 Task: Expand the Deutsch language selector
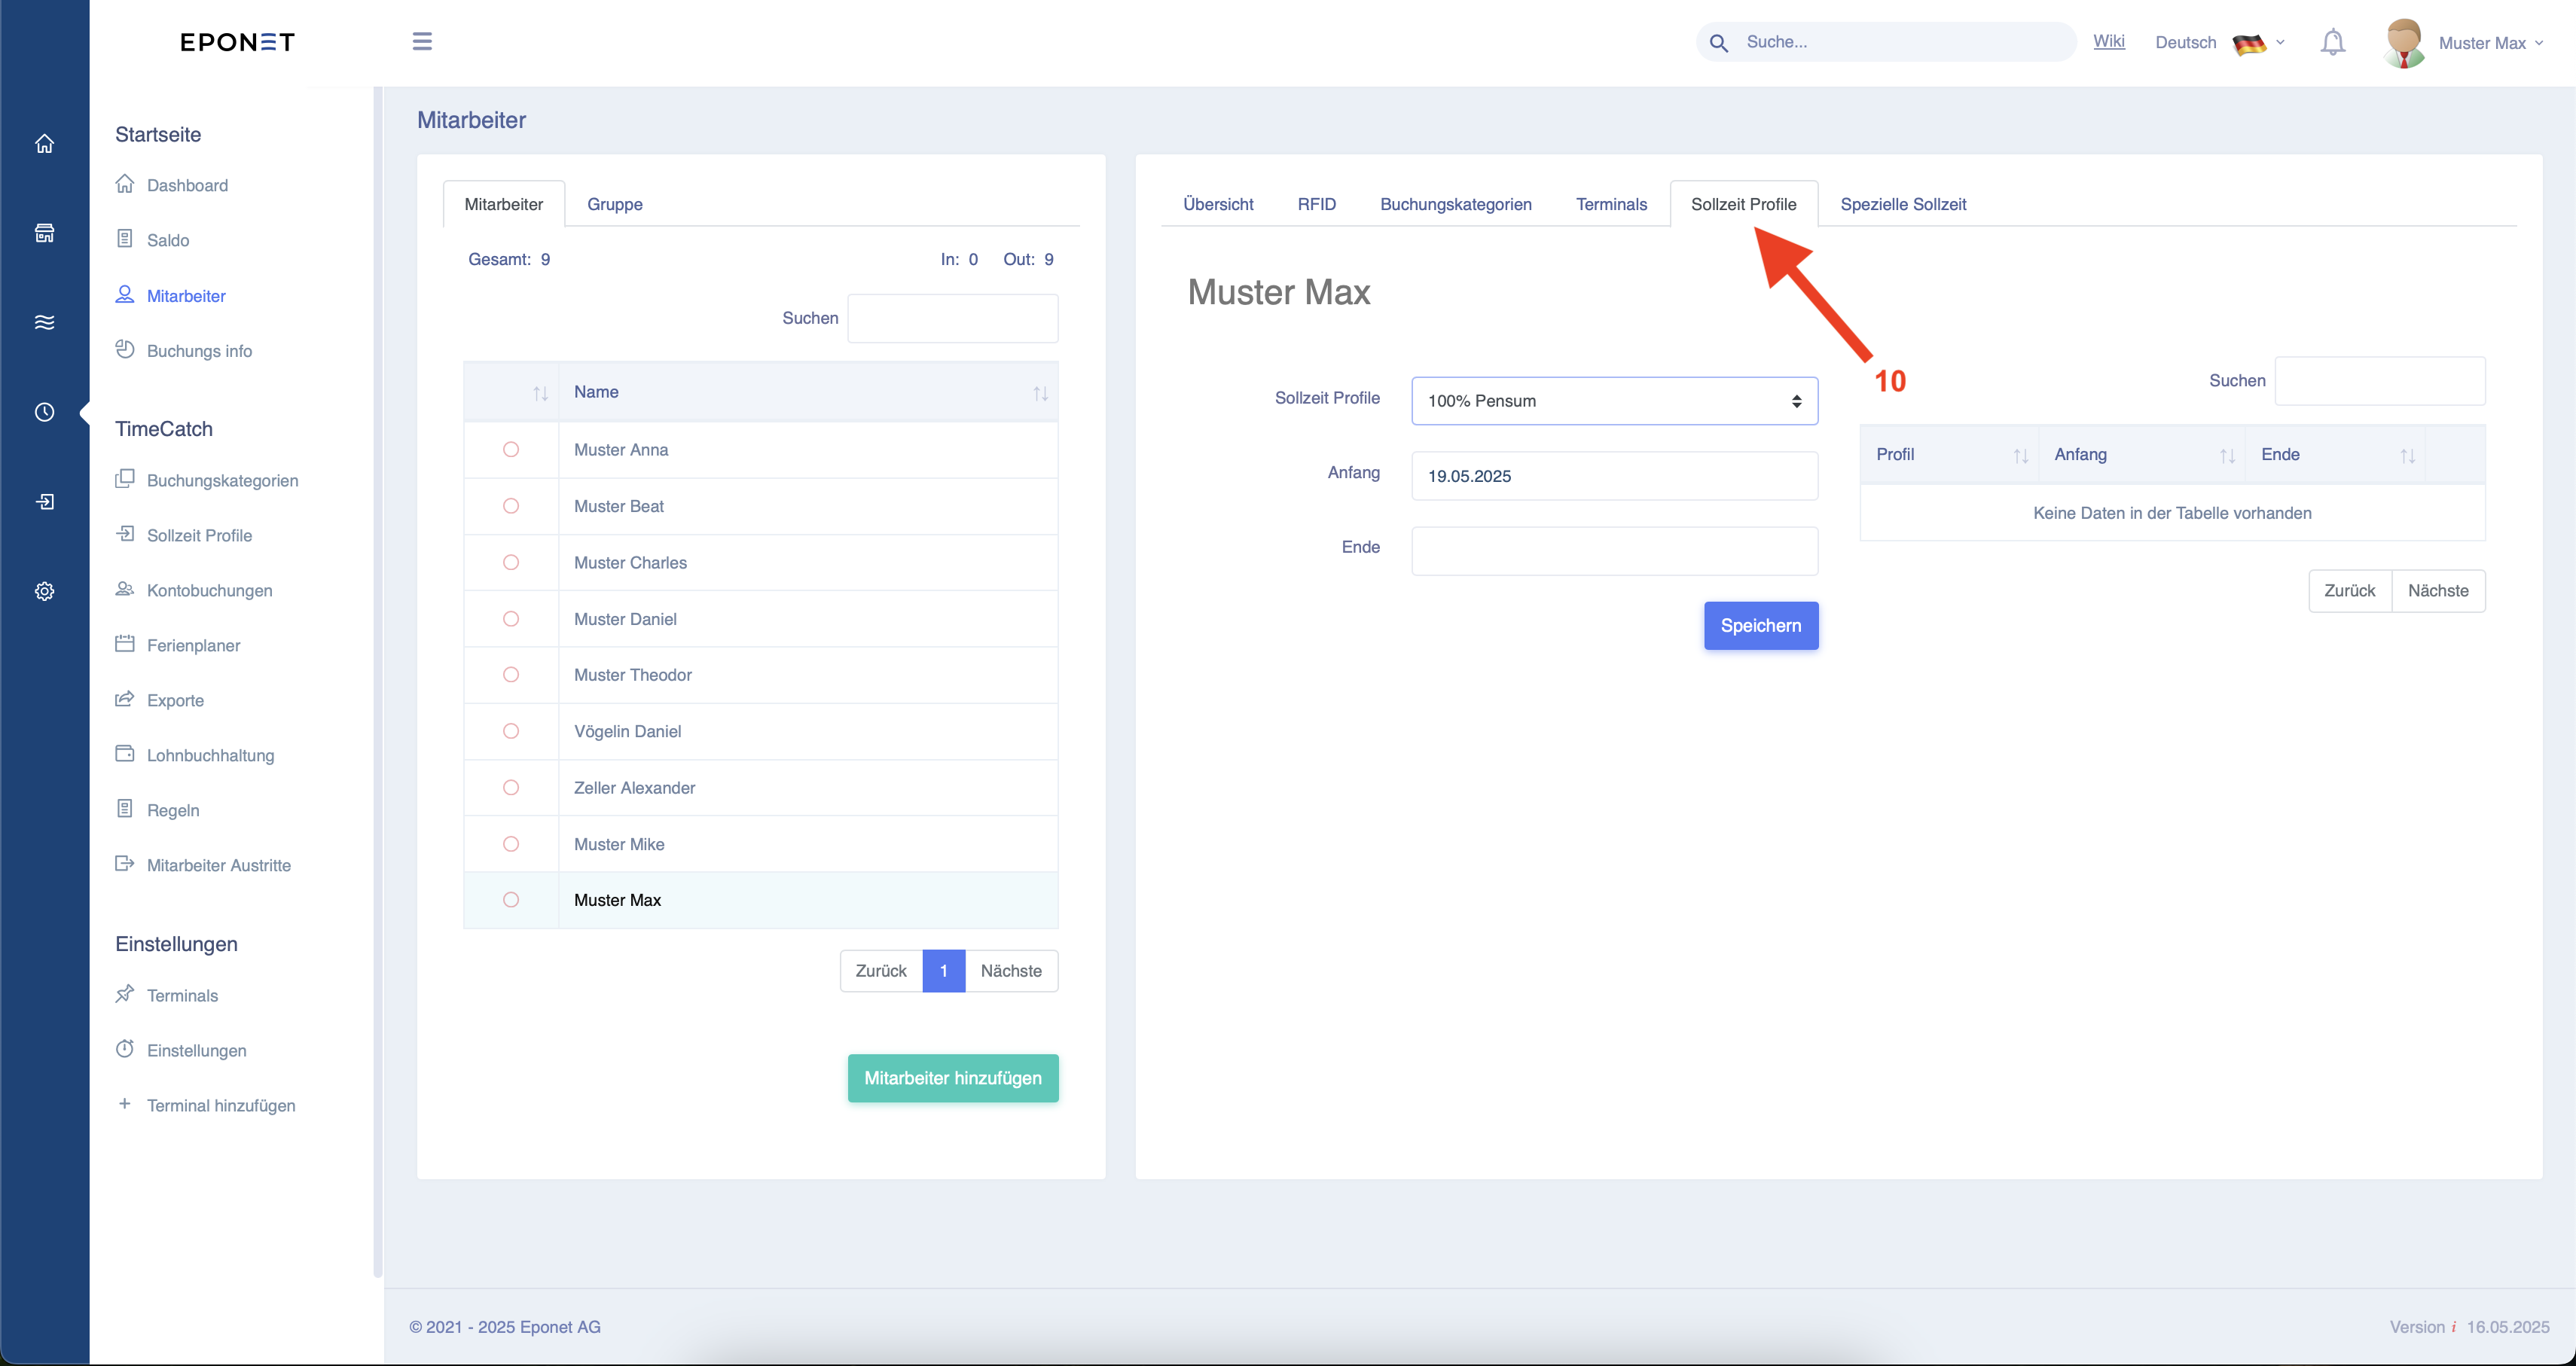(x=2219, y=43)
